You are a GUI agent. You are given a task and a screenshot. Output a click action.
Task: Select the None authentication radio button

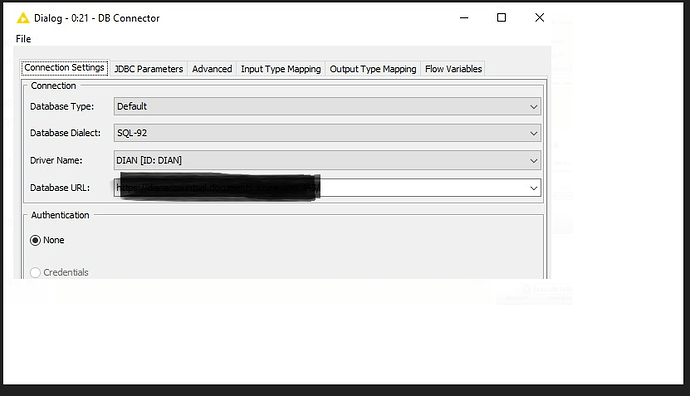pyautogui.click(x=35, y=240)
